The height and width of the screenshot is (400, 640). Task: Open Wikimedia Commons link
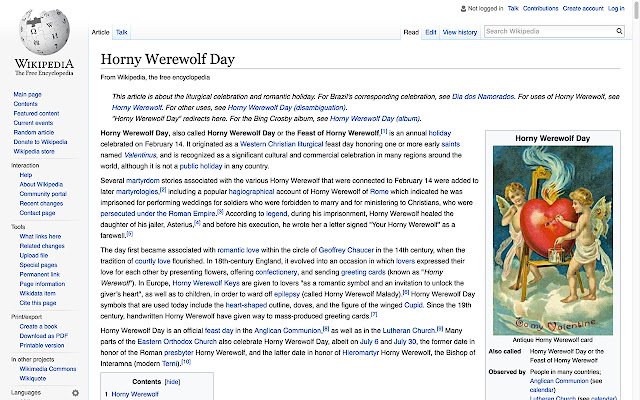point(48,369)
